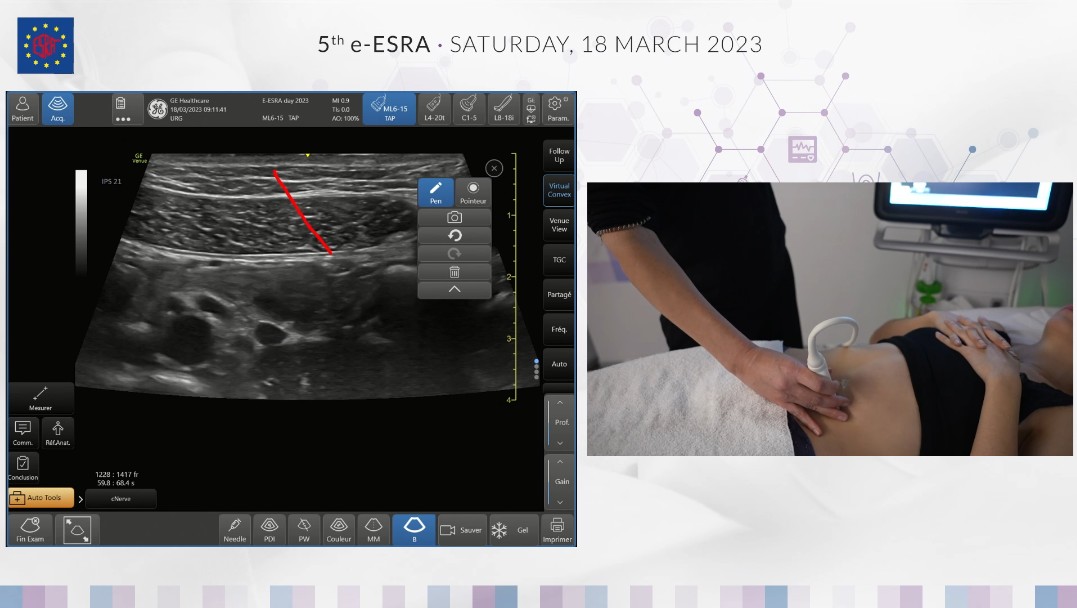The height and width of the screenshot is (608, 1077).
Task: Switch to the L8-18i probe
Action: [x=503, y=109]
